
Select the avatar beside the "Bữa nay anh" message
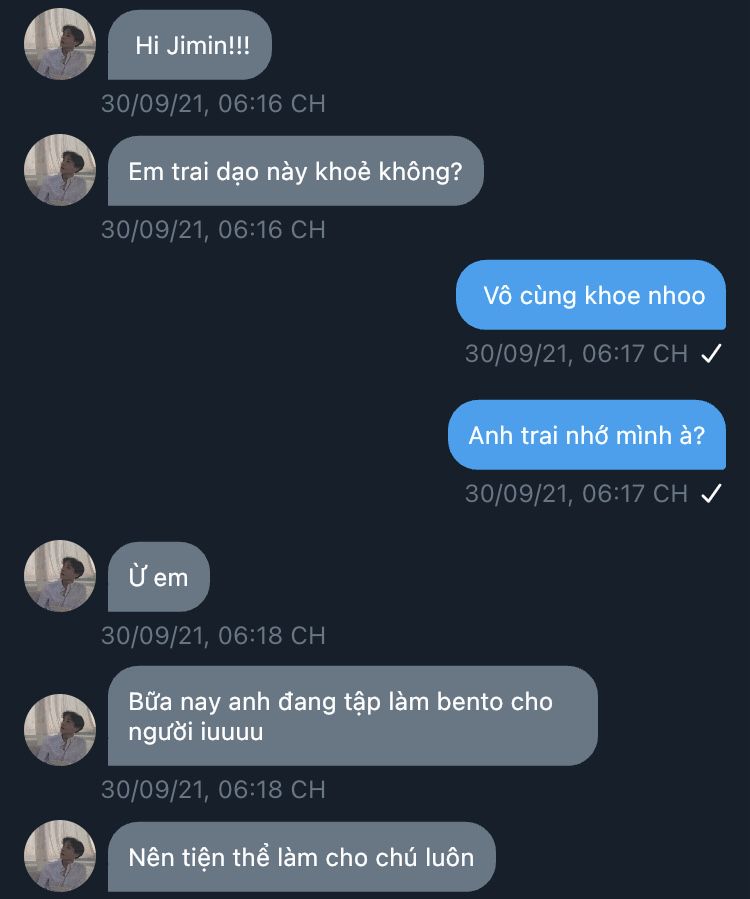pos(60,730)
